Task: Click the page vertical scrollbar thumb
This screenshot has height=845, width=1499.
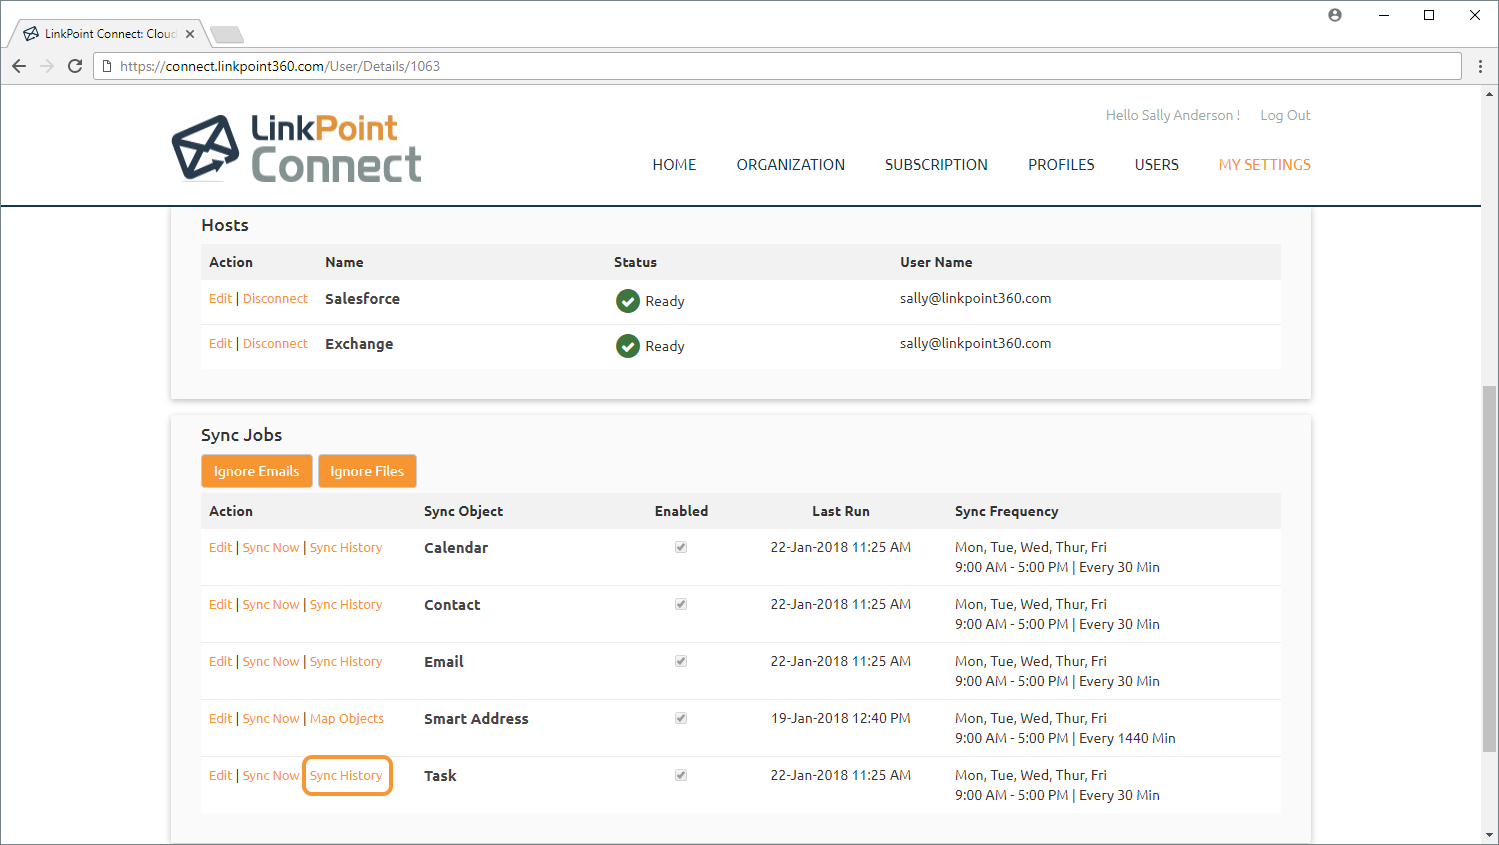Action: 1490,568
